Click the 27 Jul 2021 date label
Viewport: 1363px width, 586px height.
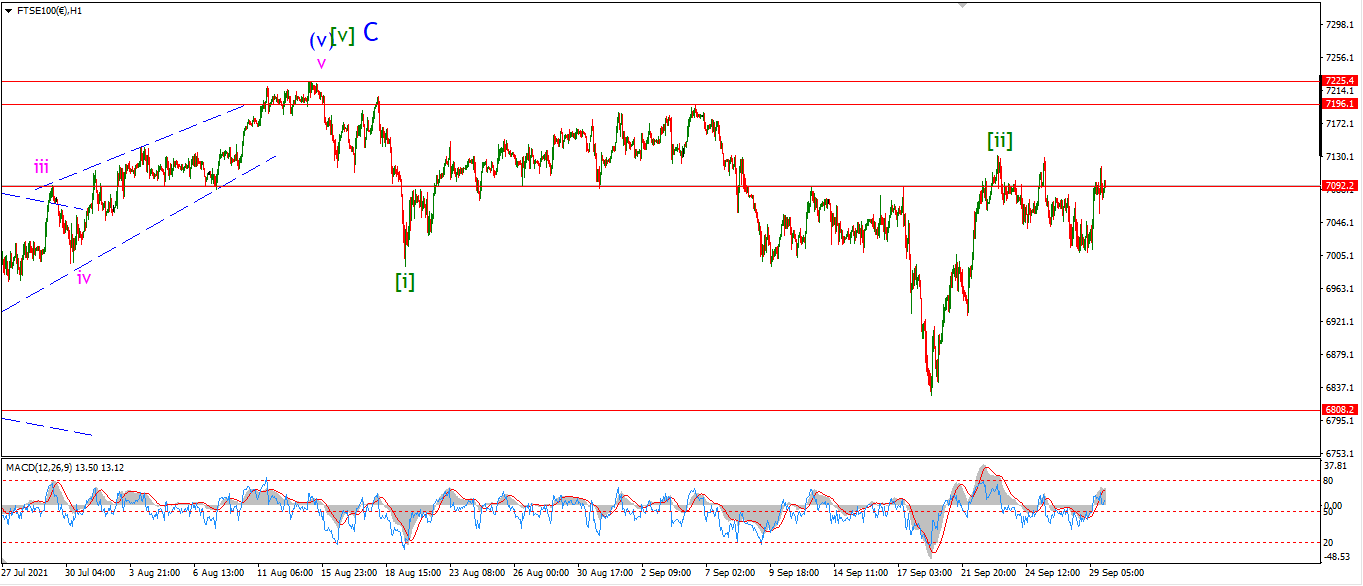coord(27,573)
